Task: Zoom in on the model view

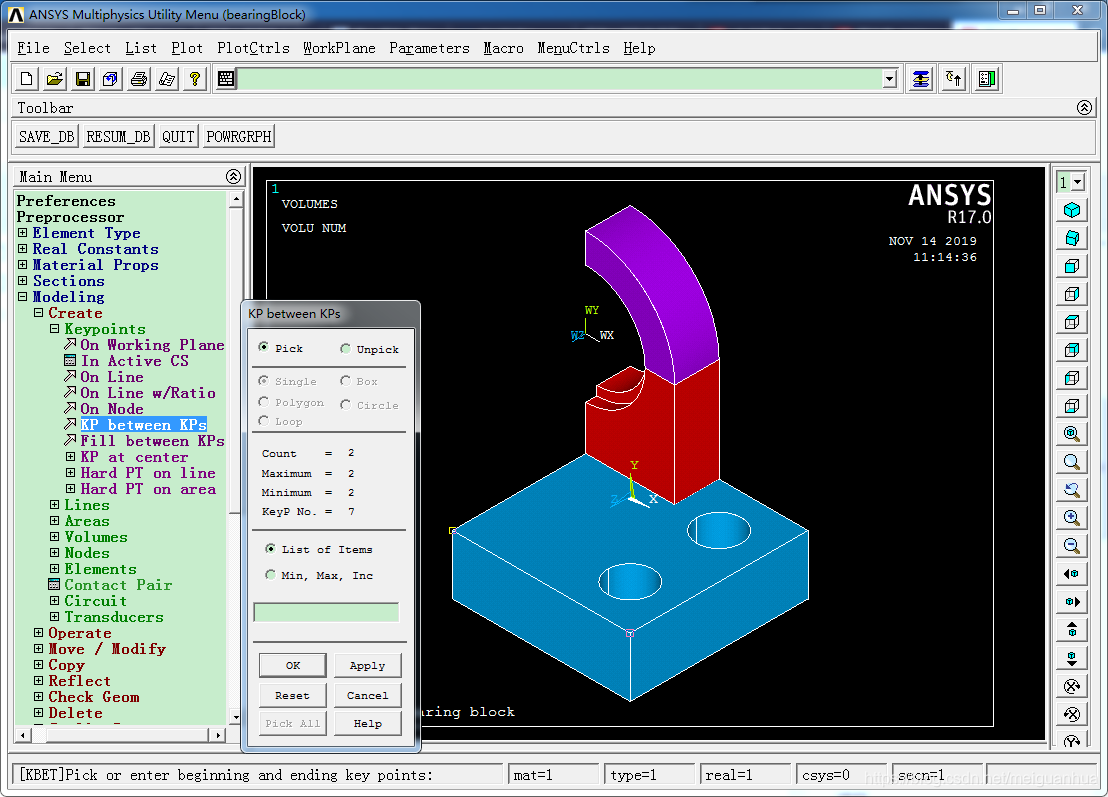Action: (1072, 518)
